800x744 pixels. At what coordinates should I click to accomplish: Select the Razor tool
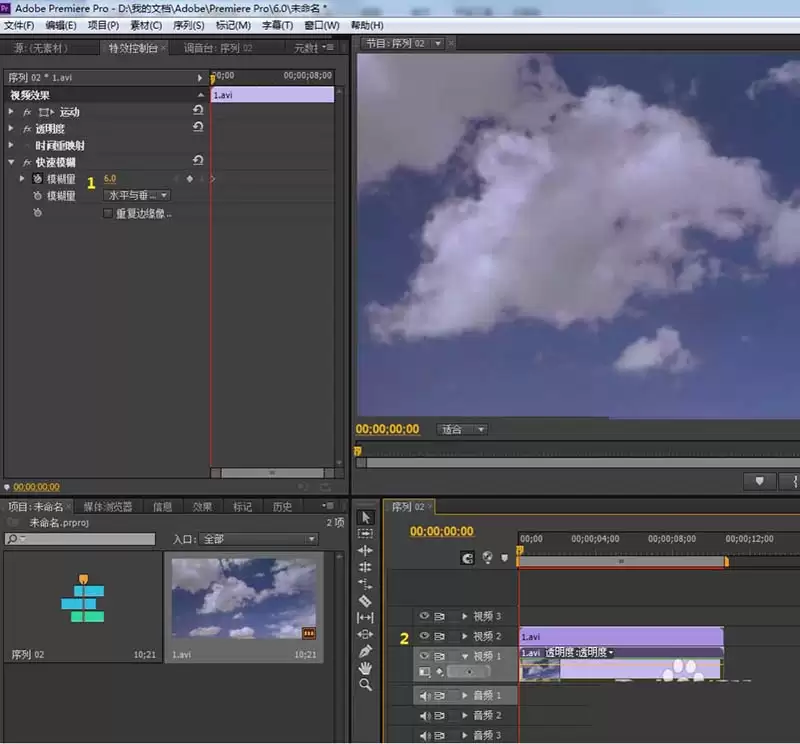pyautogui.click(x=365, y=601)
